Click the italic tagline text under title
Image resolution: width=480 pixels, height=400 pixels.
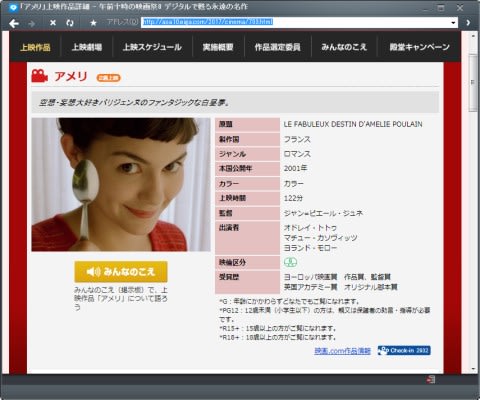tap(134, 102)
